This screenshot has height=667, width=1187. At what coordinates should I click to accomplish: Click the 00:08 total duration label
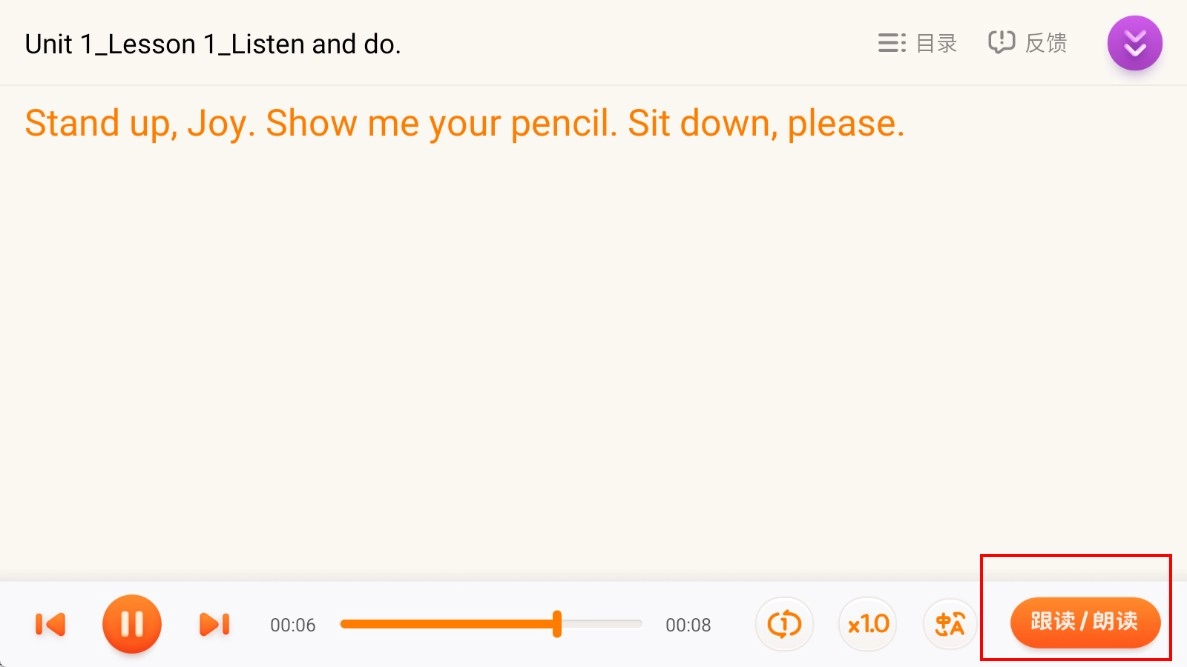[x=688, y=625]
